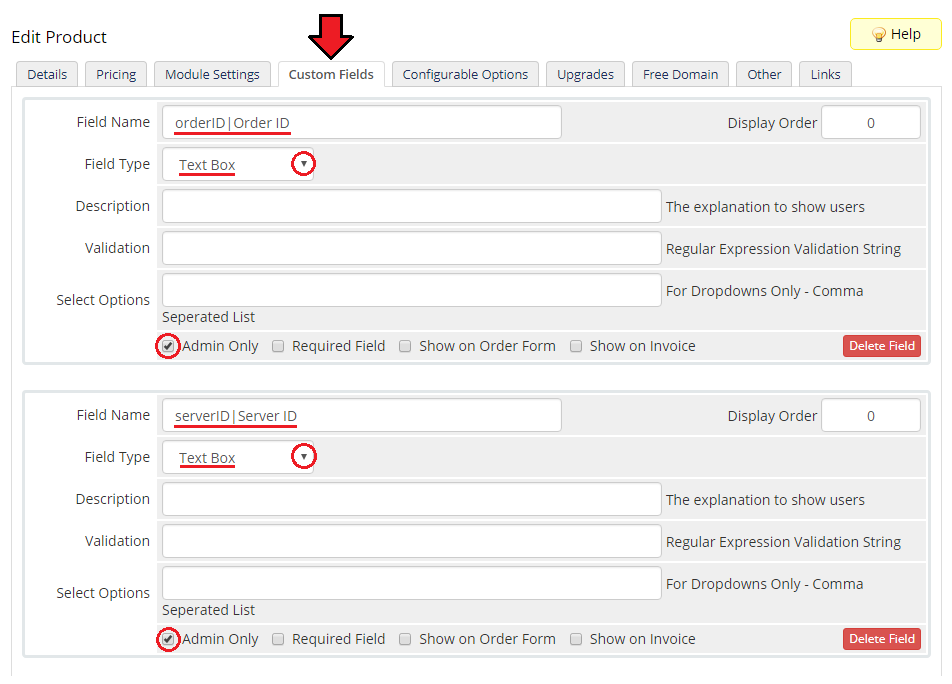This screenshot has width=952, height=684.
Task: Click Validation input for Server ID field
Action: pyautogui.click(x=412, y=541)
